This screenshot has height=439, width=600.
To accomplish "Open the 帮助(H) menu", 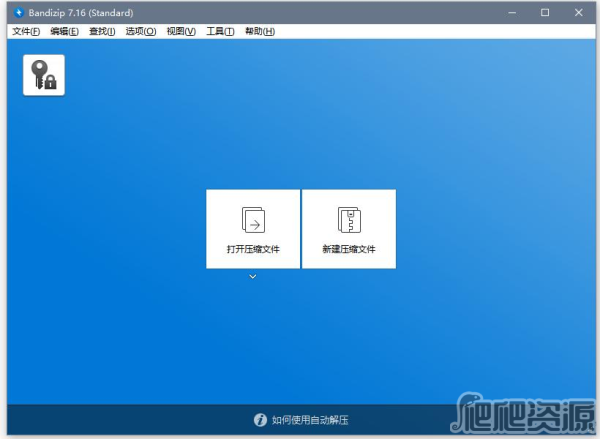I will (259, 31).
